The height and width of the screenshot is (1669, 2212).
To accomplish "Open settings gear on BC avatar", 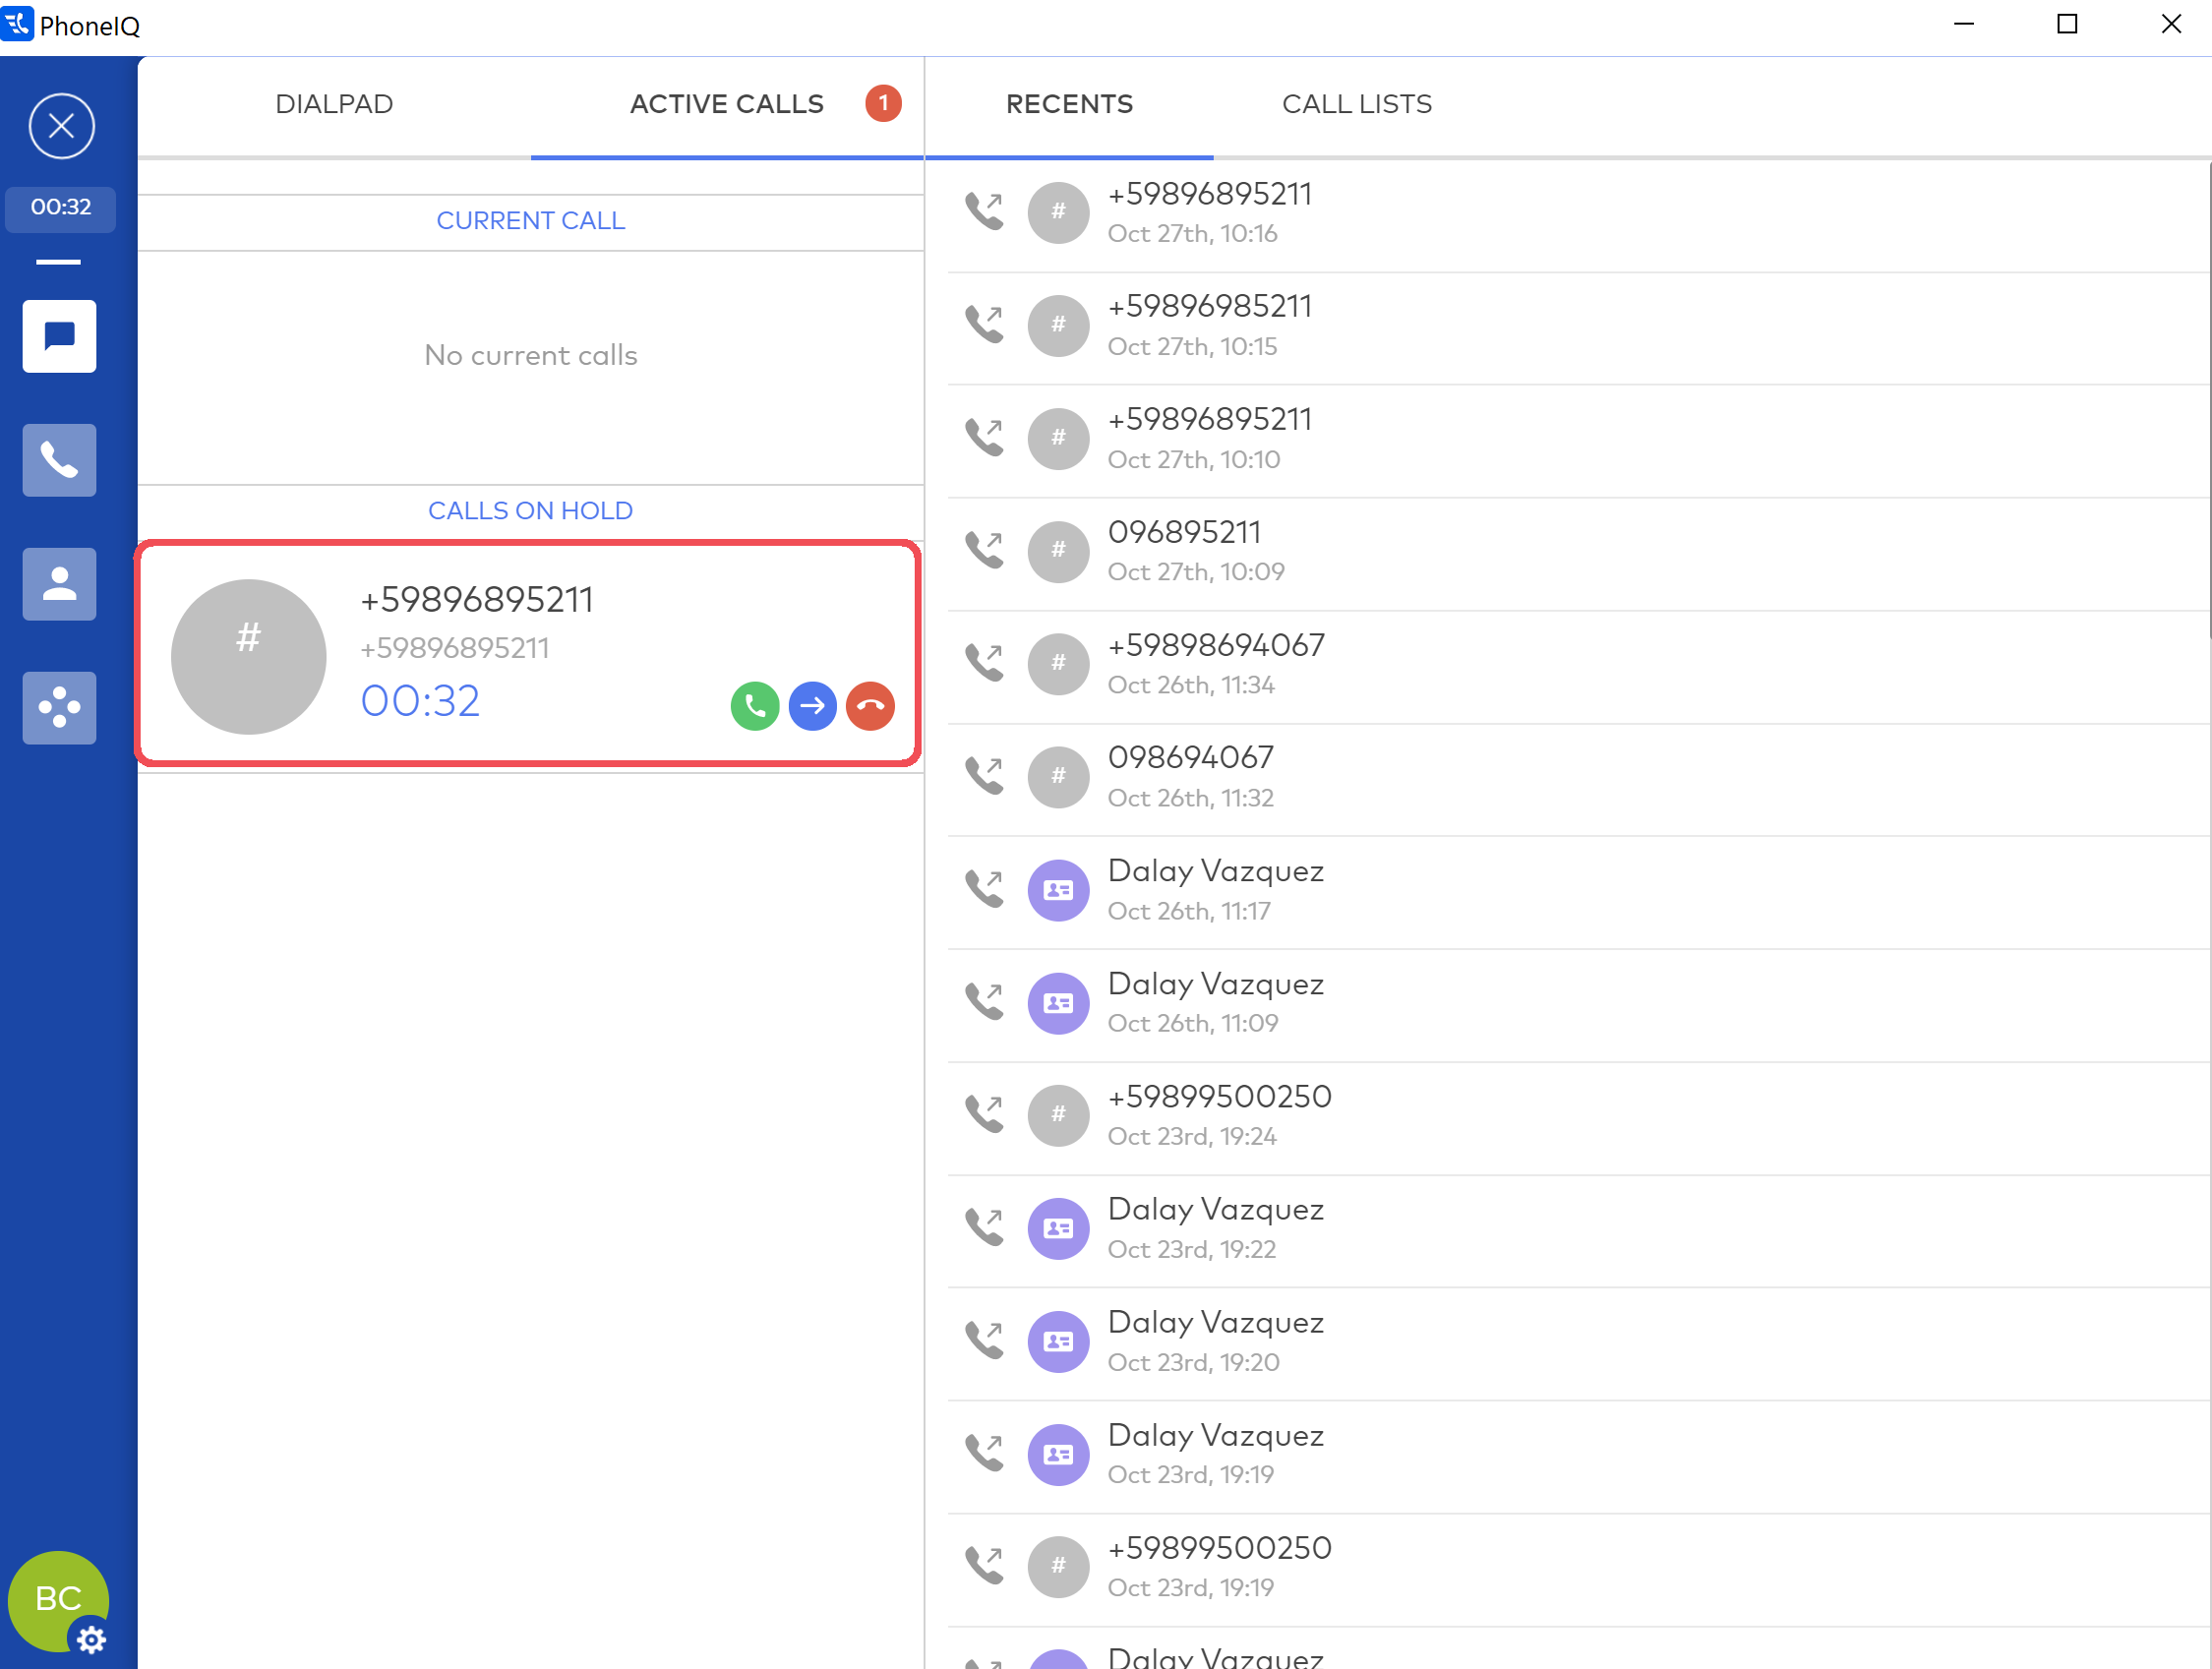I will click(91, 1639).
